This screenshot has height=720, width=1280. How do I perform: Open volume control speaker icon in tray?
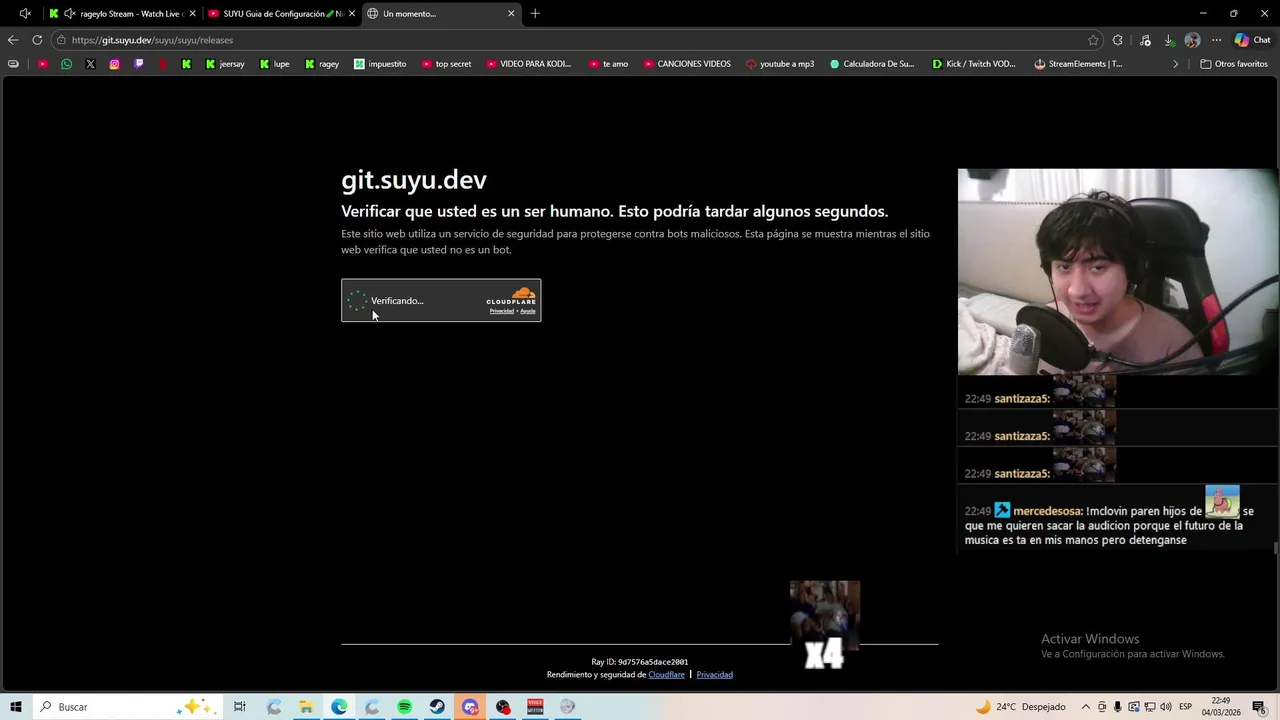pyautogui.click(x=1166, y=707)
